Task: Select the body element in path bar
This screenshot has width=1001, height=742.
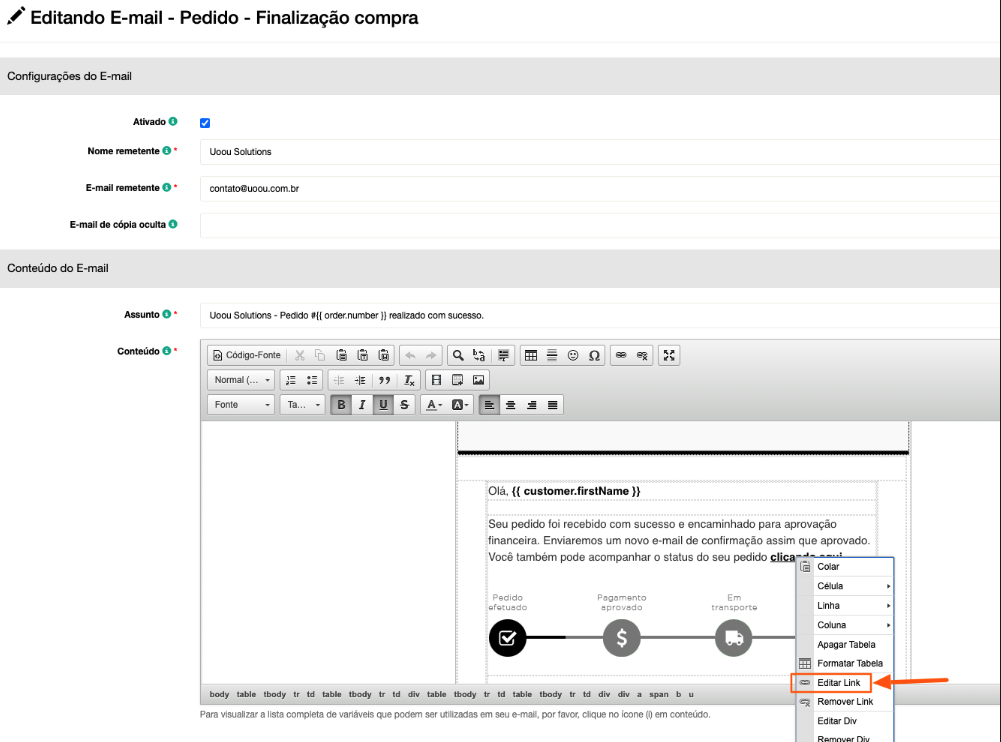Action: pos(219,695)
